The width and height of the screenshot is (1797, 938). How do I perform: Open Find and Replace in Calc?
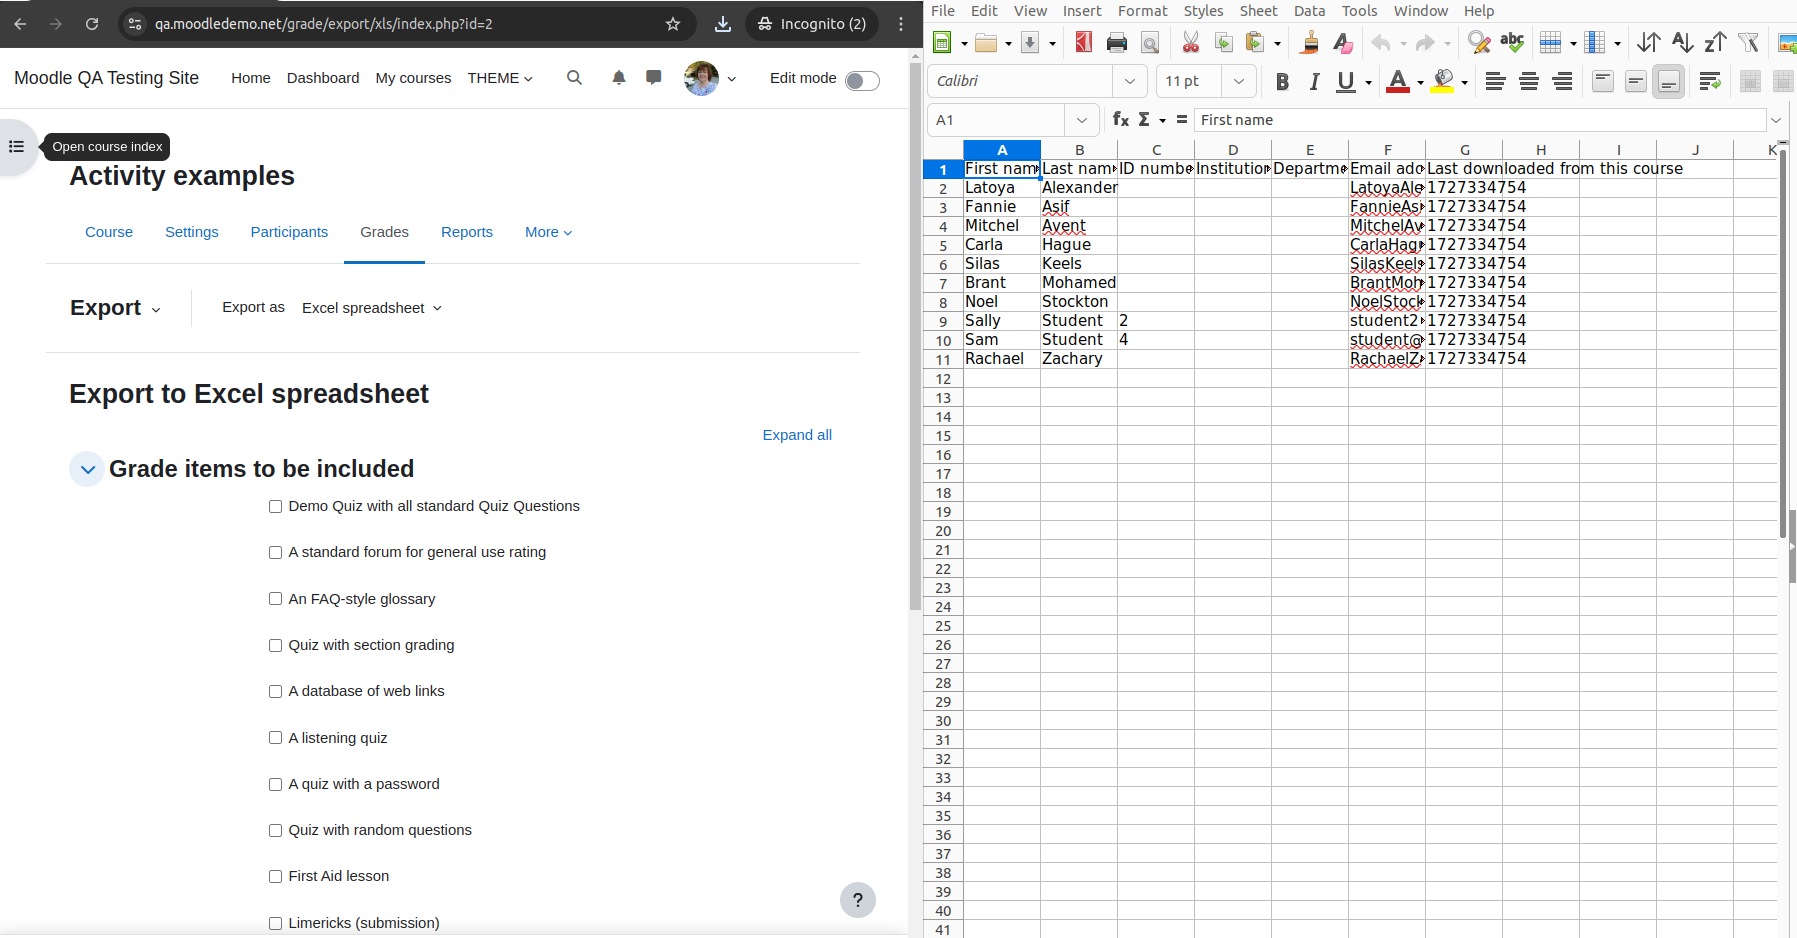[x=1478, y=42]
